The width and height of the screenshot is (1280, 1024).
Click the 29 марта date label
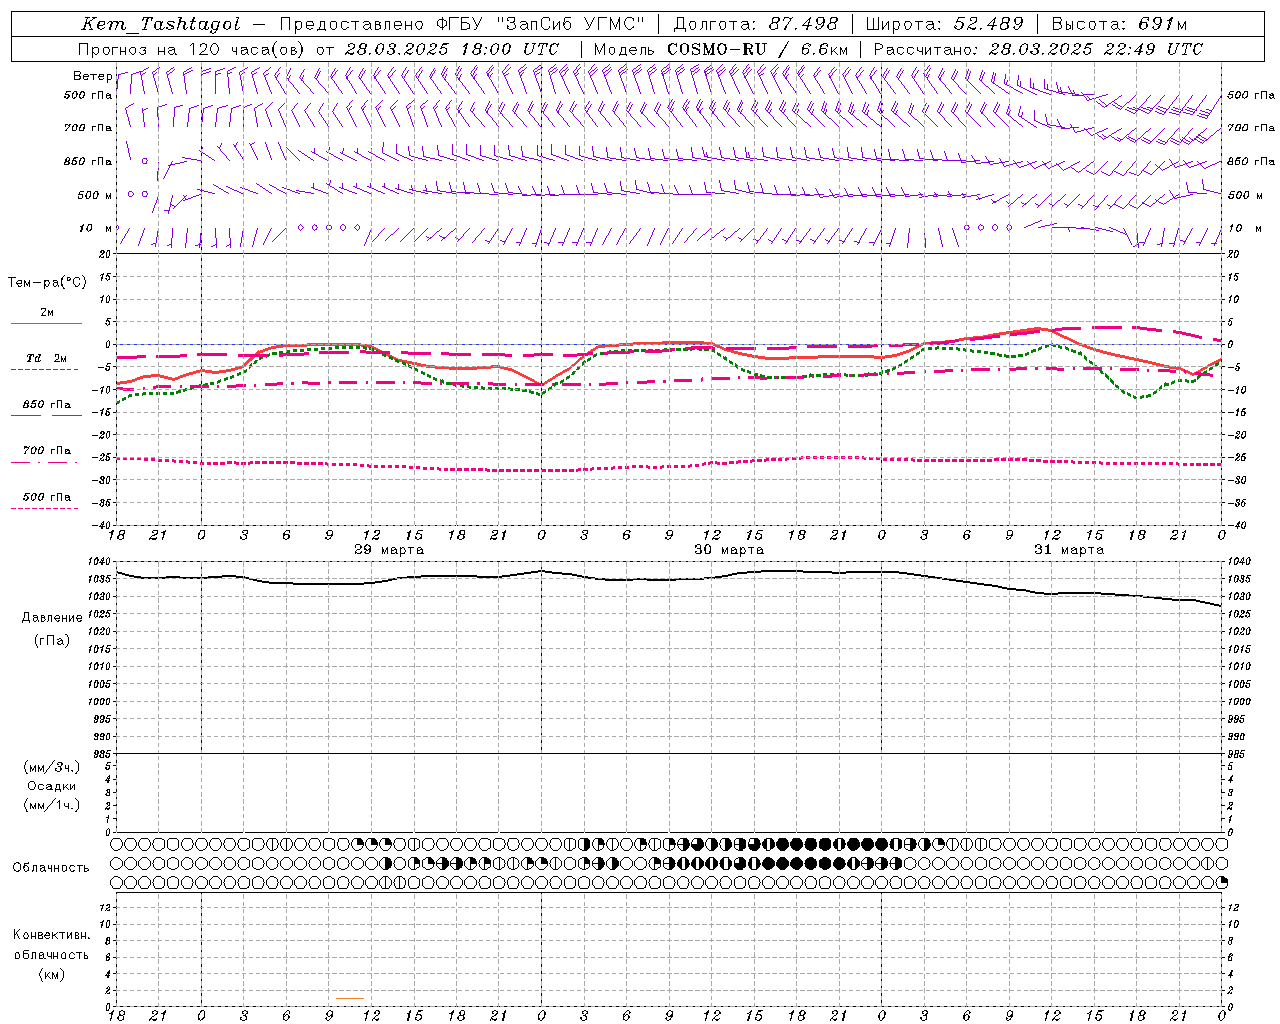tap(389, 550)
